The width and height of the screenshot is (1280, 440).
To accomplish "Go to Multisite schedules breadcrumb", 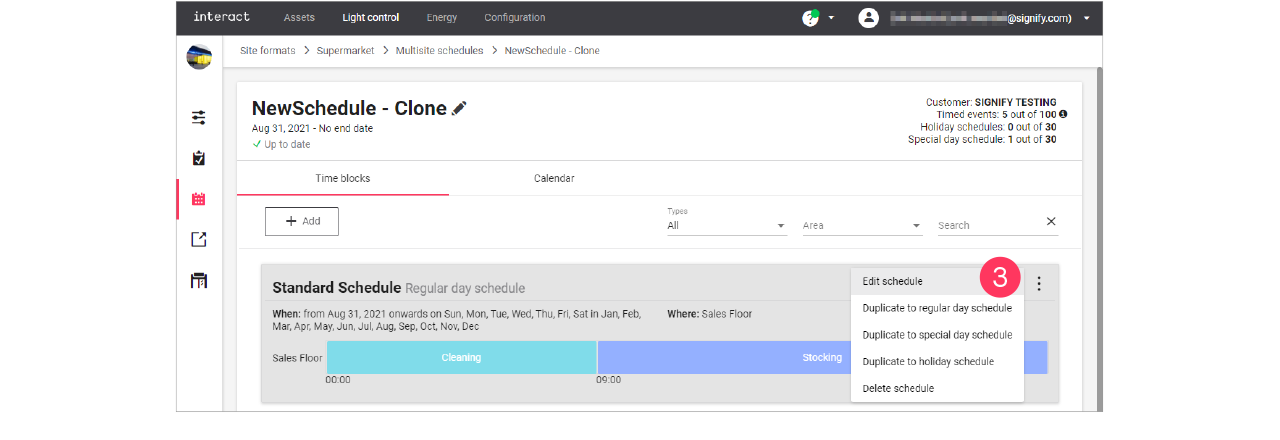I will pos(439,50).
